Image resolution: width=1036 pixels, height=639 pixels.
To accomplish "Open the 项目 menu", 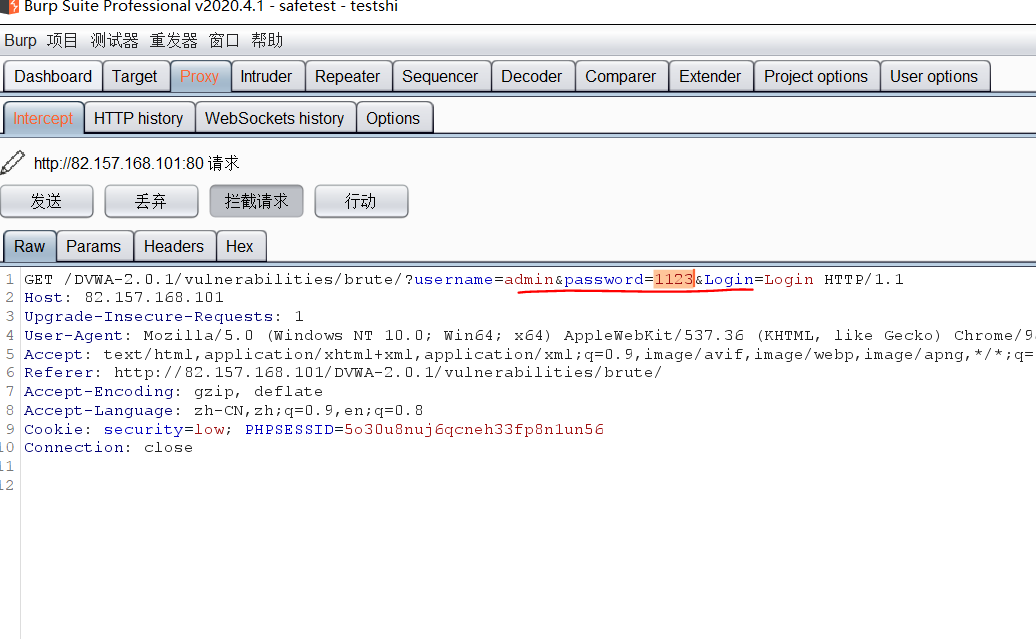I will 62,41.
